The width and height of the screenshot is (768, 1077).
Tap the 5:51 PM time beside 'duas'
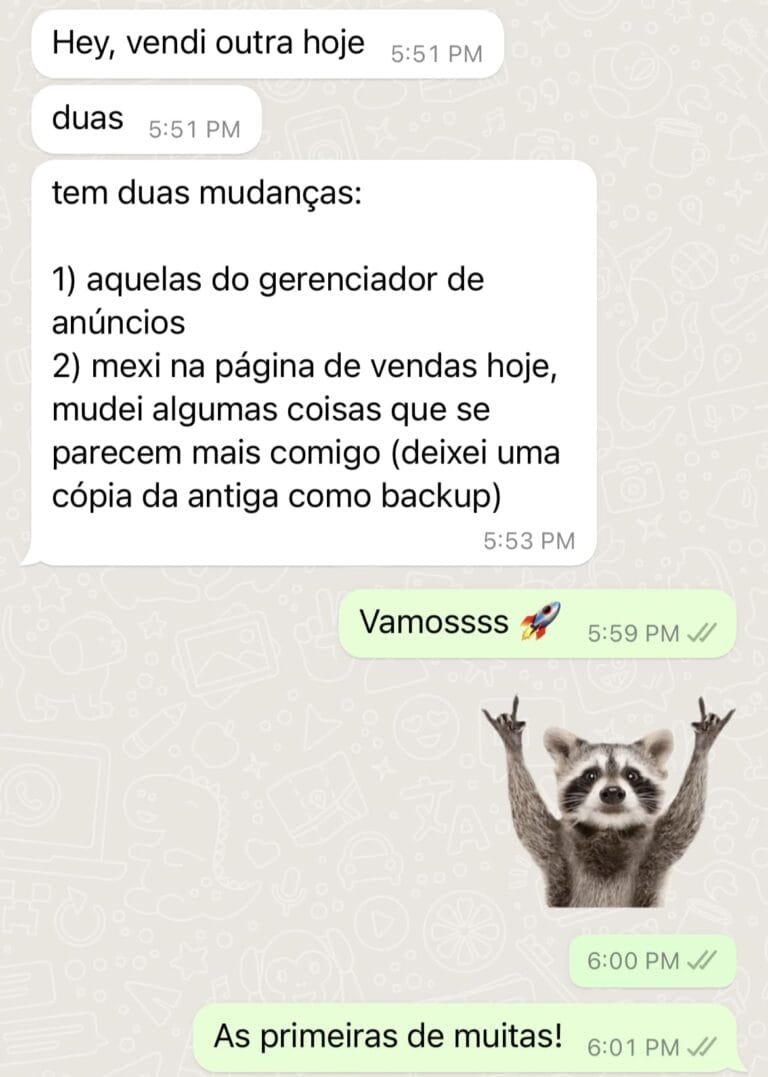(194, 129)
